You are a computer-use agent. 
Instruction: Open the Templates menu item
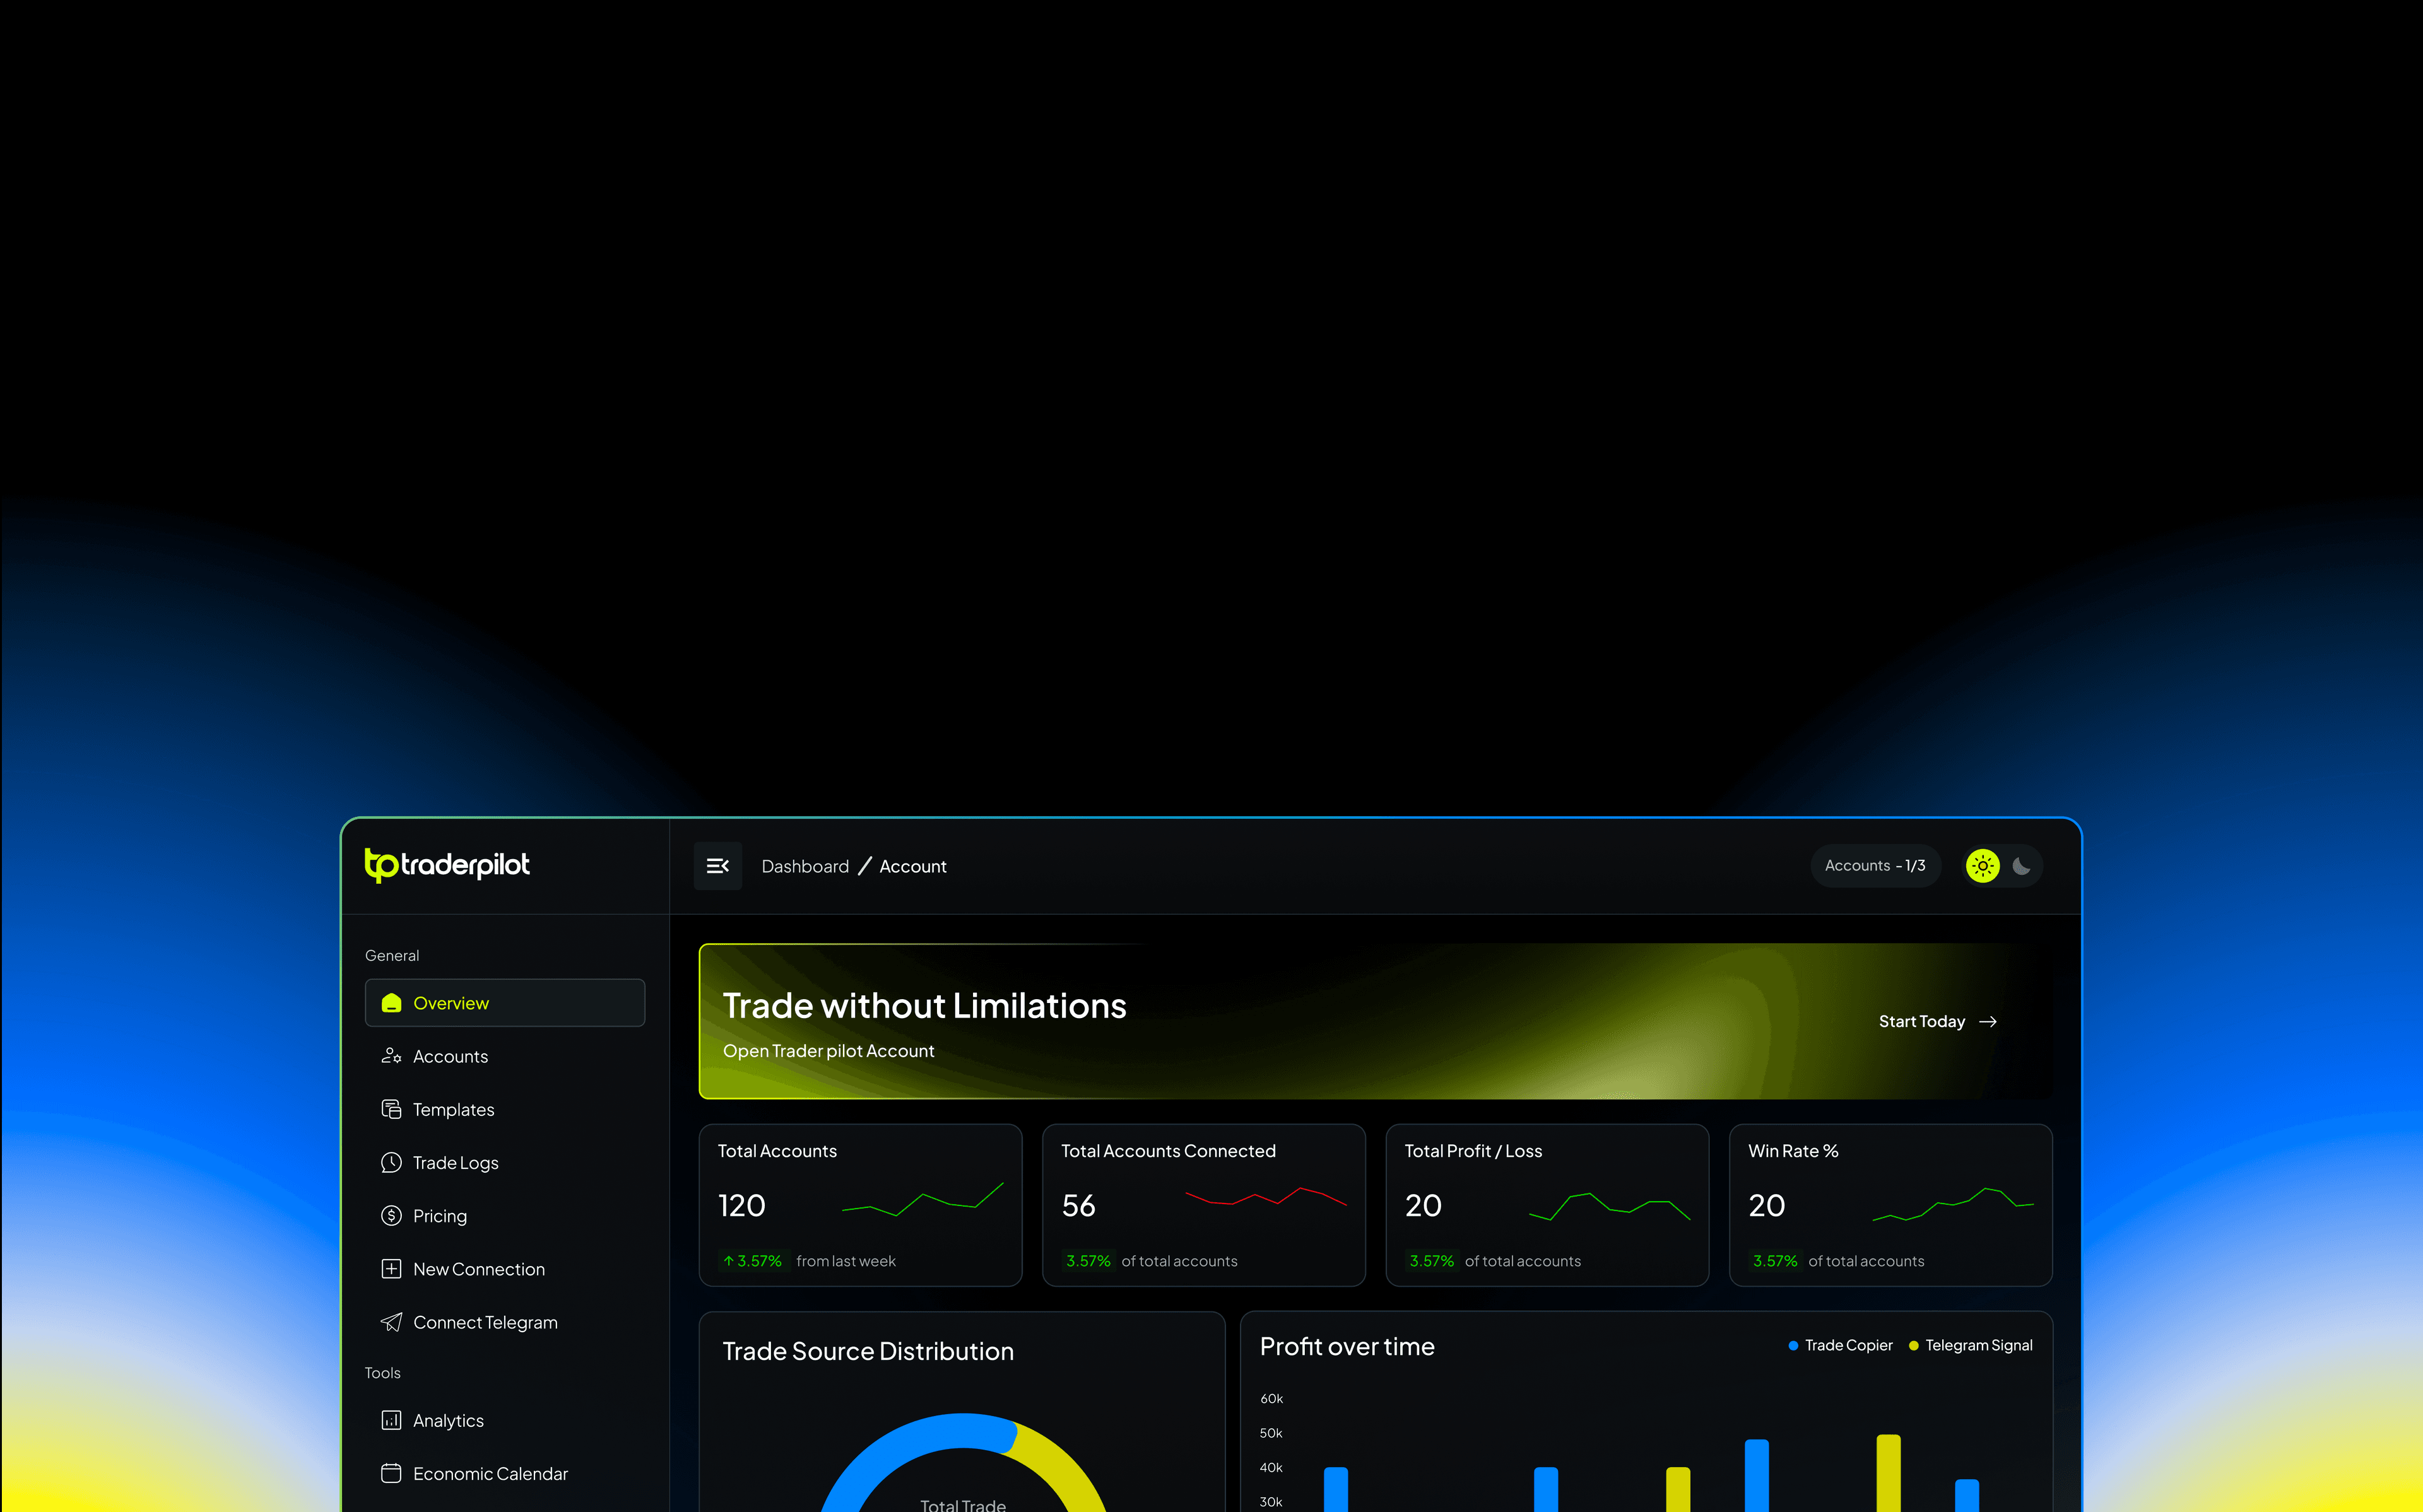coord(505,1109)
